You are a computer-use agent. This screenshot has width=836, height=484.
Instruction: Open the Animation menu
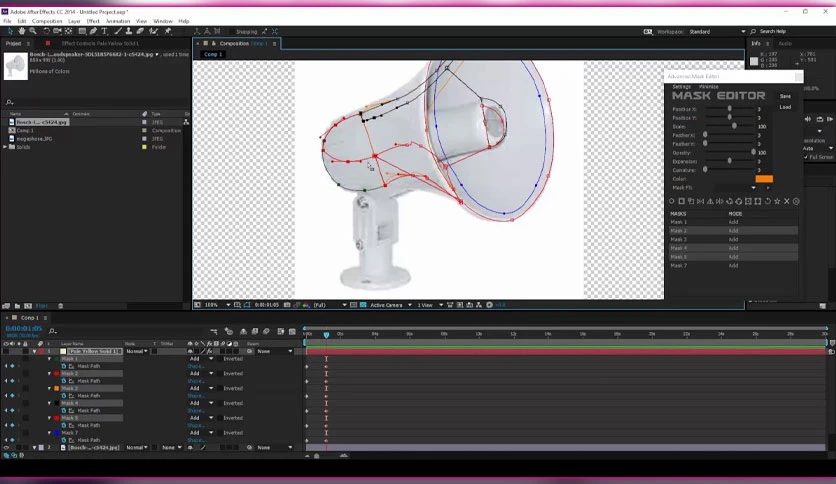coord(118,21)
